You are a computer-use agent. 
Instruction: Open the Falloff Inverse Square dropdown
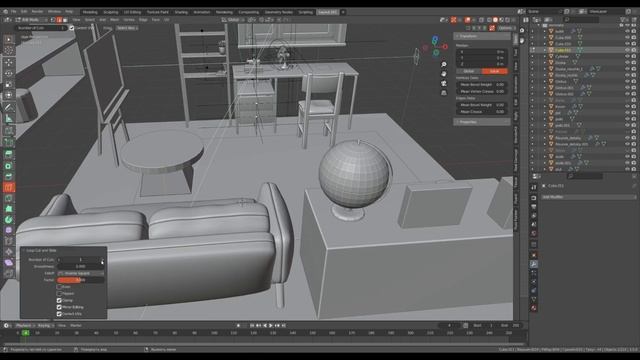point(80,273)
